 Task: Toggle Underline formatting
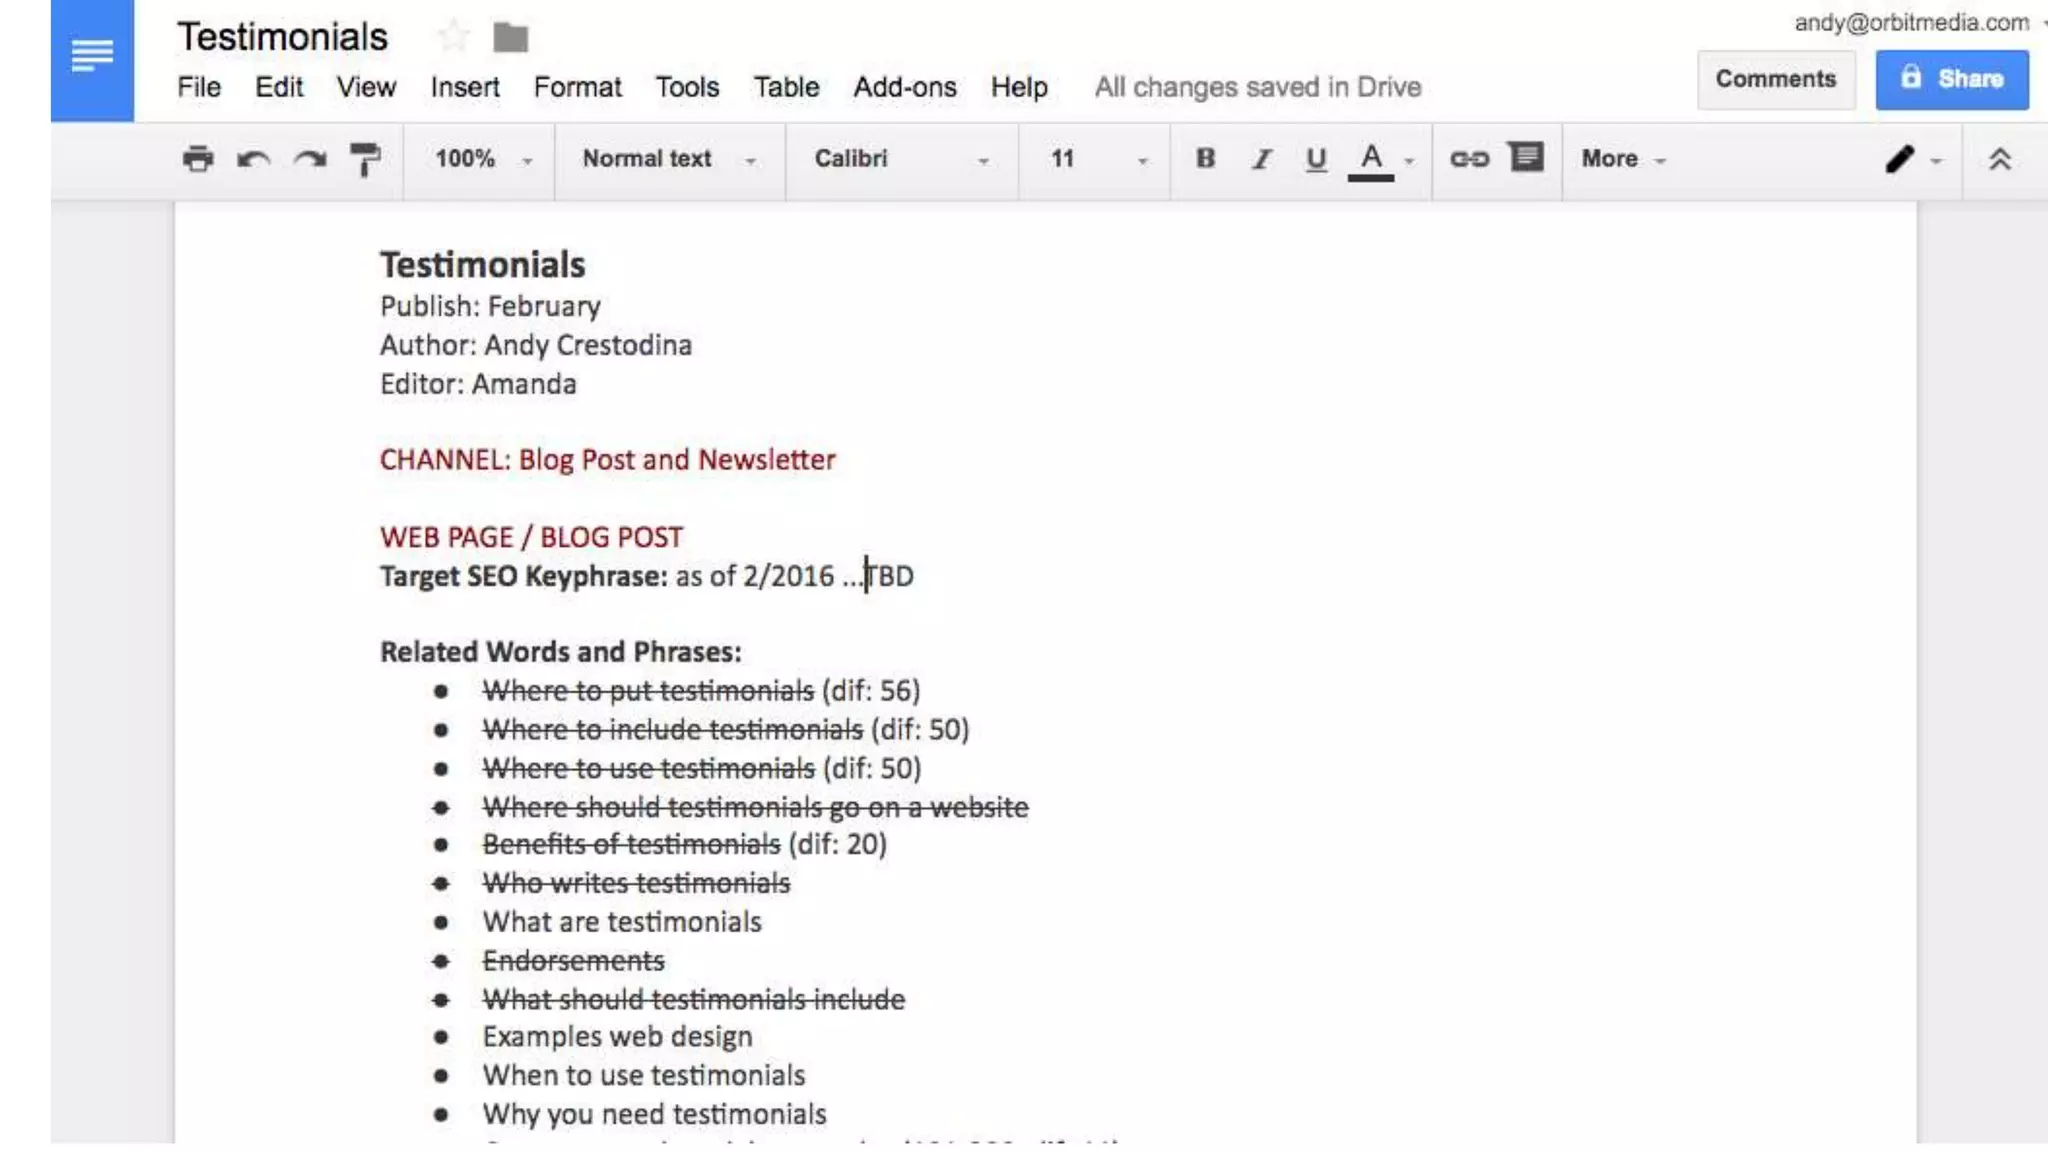point(1316,159)
